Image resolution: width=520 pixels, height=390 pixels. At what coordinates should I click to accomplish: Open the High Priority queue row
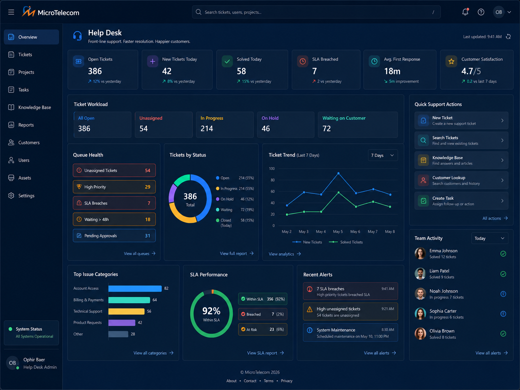pyautogui.click(x=114, y=187)
